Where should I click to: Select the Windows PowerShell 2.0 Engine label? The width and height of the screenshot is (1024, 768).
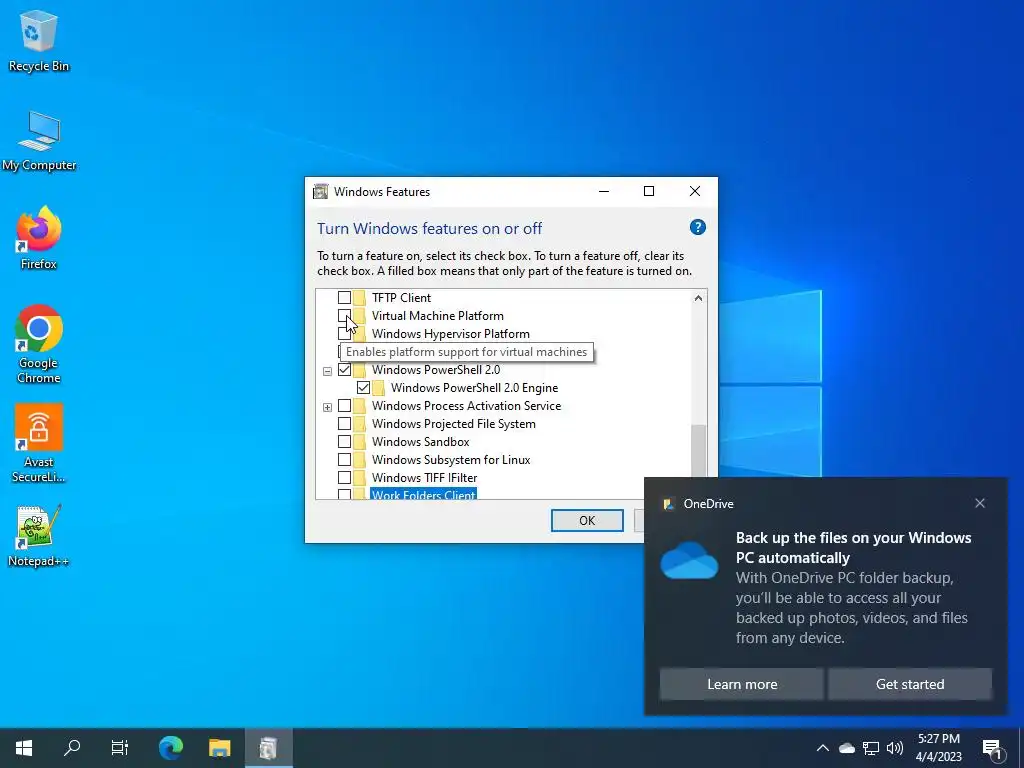474,388
